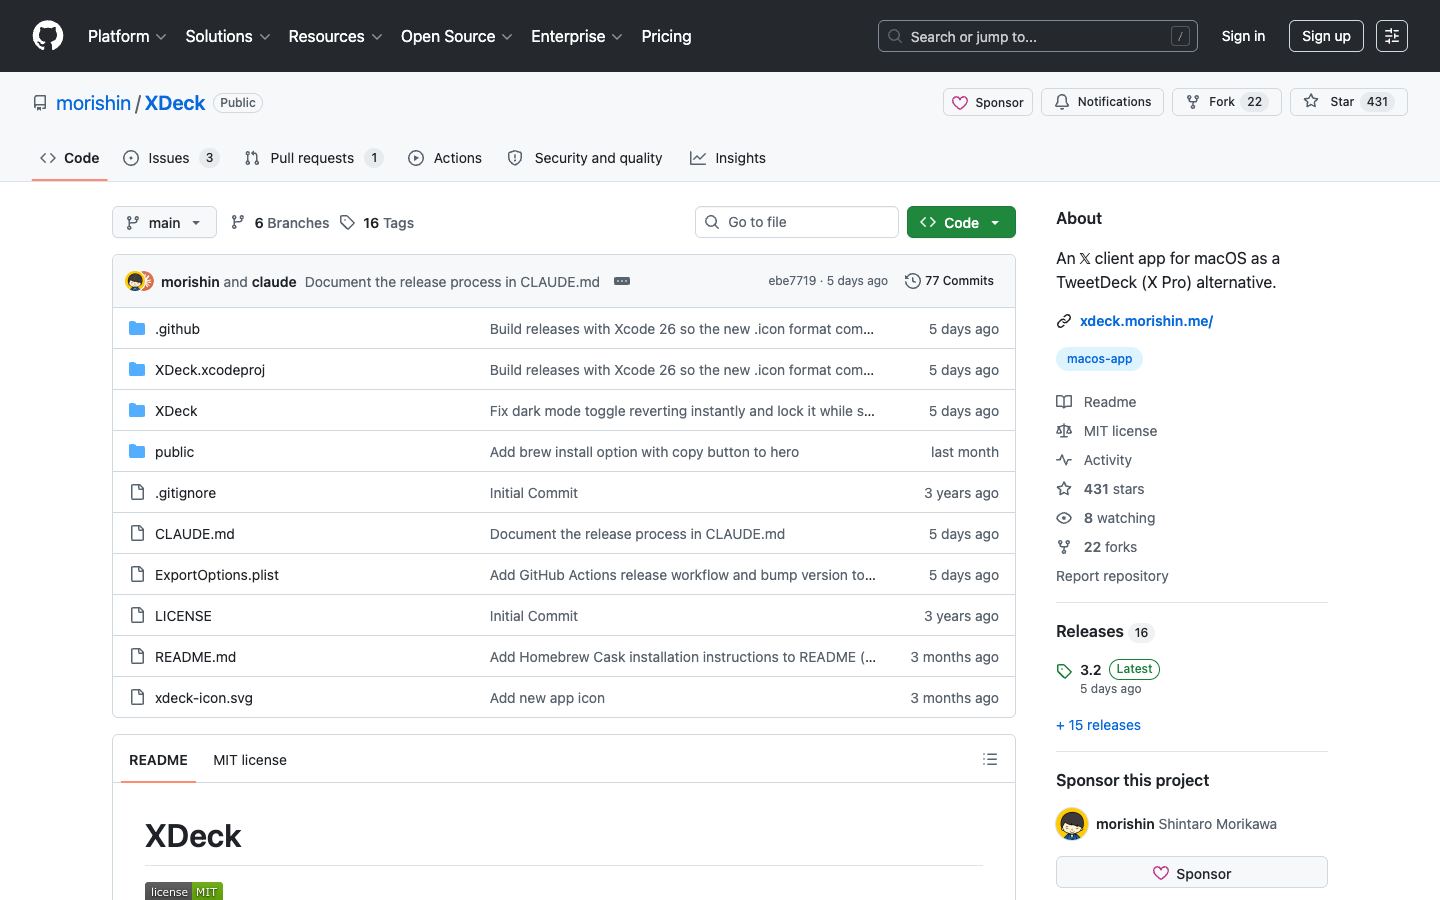This screenshot has width=1440, height=900.
Task: Click the commit author avatar icons
Action: pos(140,282)
